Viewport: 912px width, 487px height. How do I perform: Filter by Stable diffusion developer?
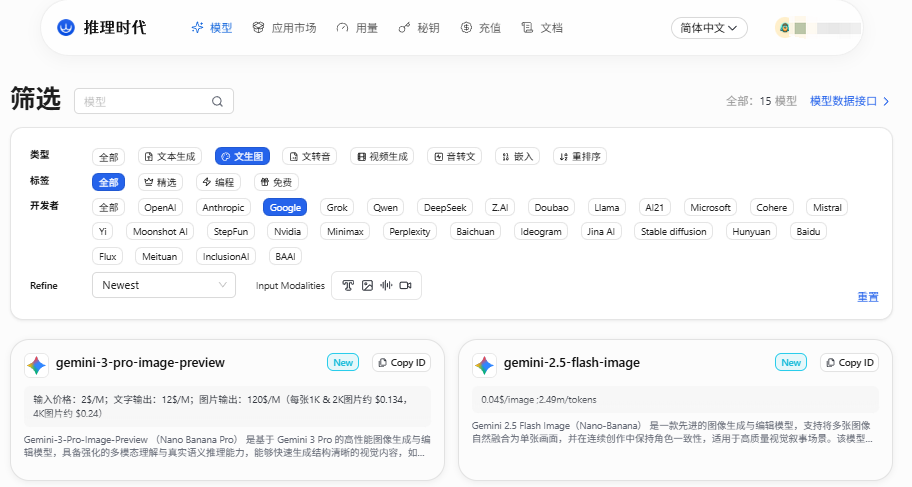(674, 232)
